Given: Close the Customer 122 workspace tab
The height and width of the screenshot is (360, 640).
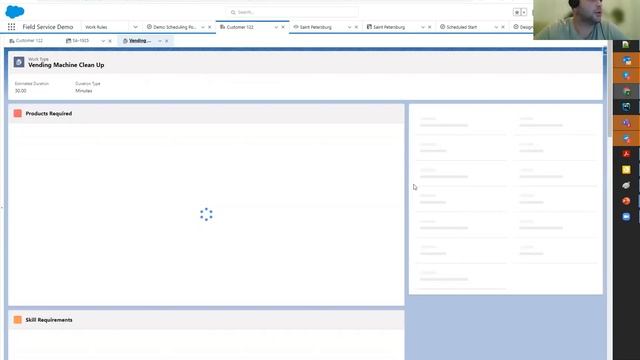Looking at the screenshot, I should pos(283,27).
